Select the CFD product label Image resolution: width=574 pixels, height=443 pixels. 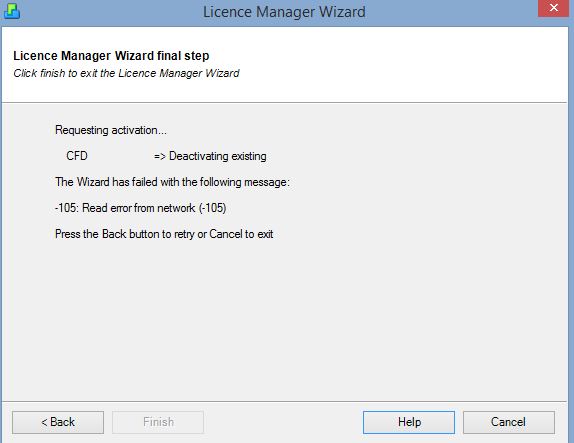[x=77, y=156]
